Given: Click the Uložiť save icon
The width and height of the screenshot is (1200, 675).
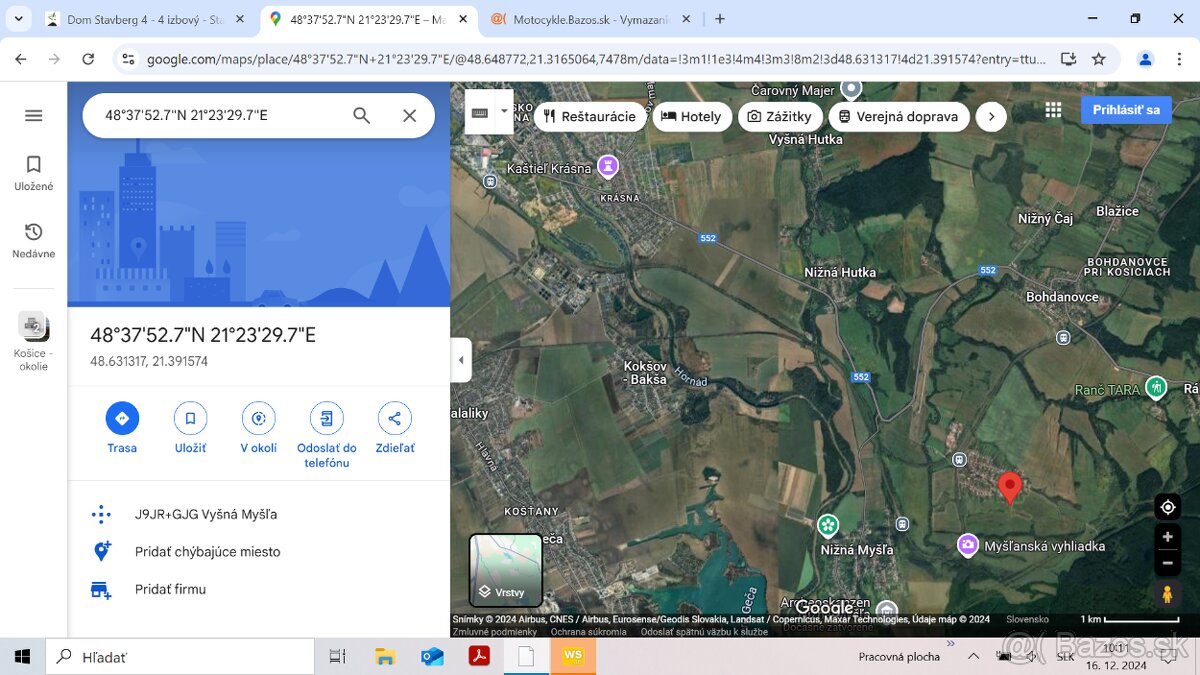Looking at the screenshot, I should pos(190,418).
